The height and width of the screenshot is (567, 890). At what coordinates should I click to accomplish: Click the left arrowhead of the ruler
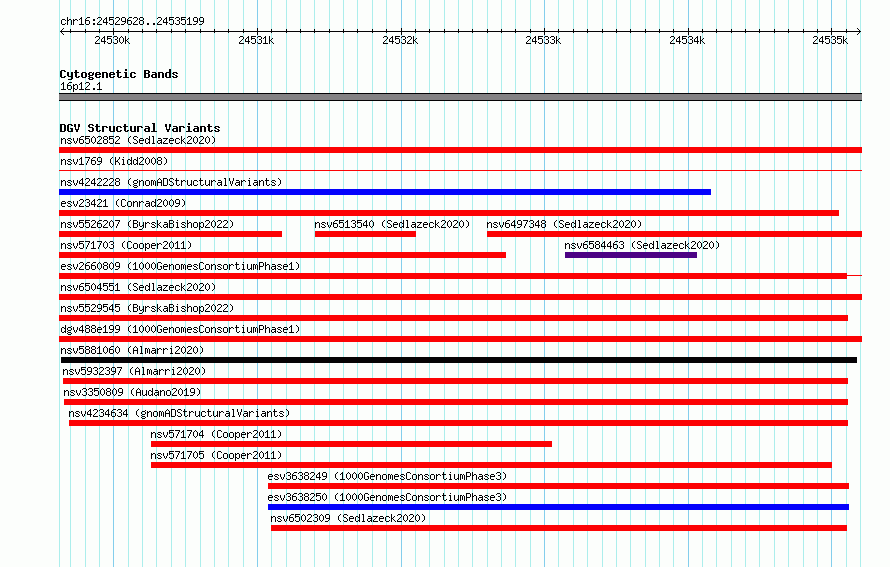tap(62, 31)
